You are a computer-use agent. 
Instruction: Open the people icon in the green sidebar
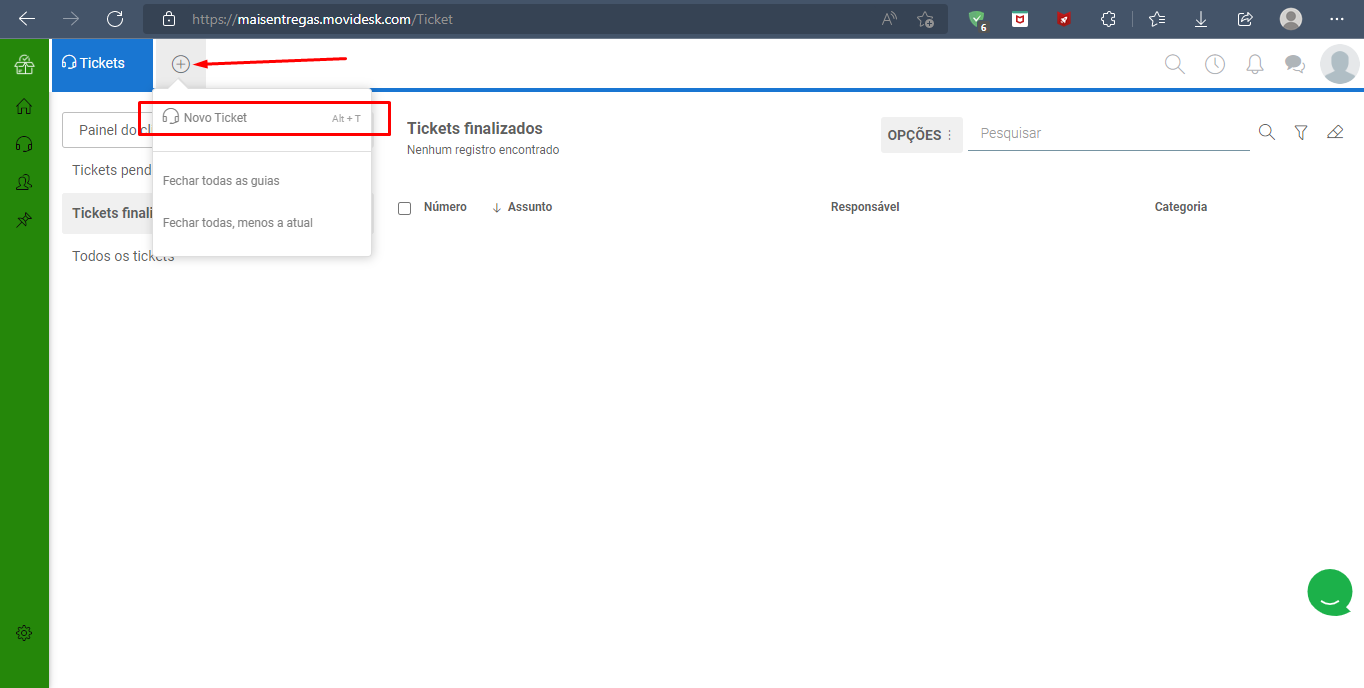click(24, 182)
